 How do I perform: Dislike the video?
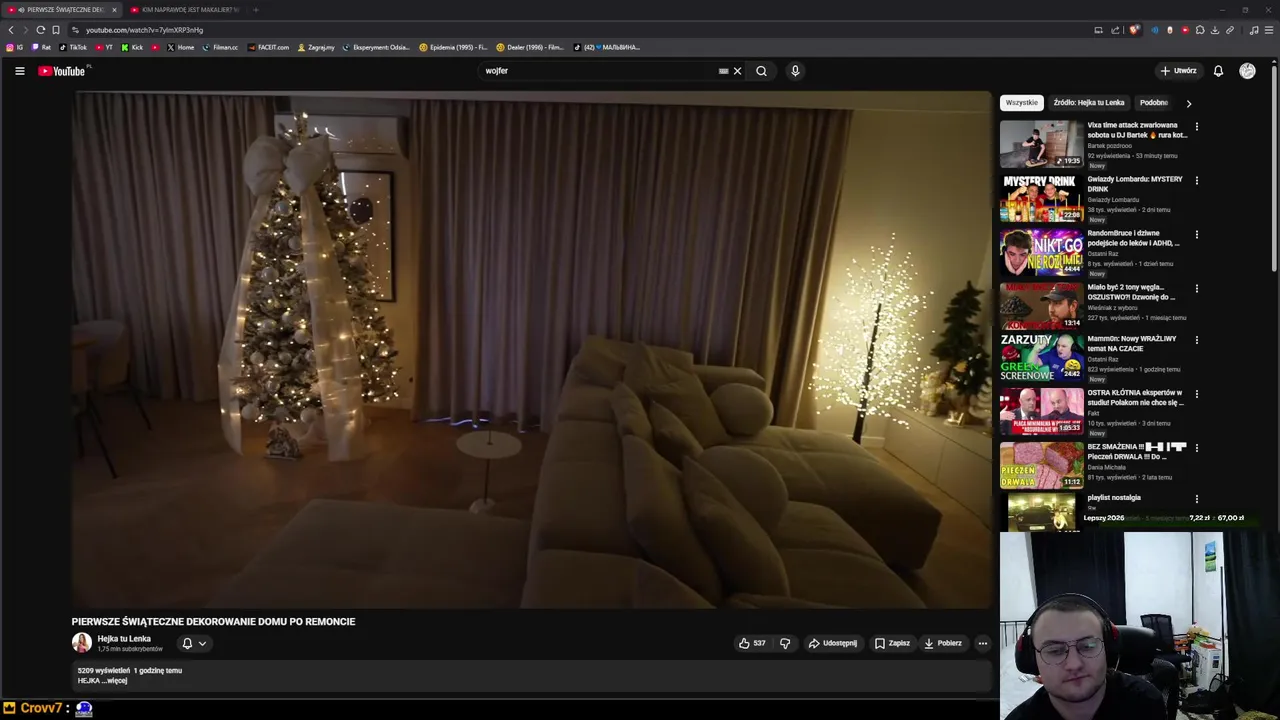click(785, 643)
